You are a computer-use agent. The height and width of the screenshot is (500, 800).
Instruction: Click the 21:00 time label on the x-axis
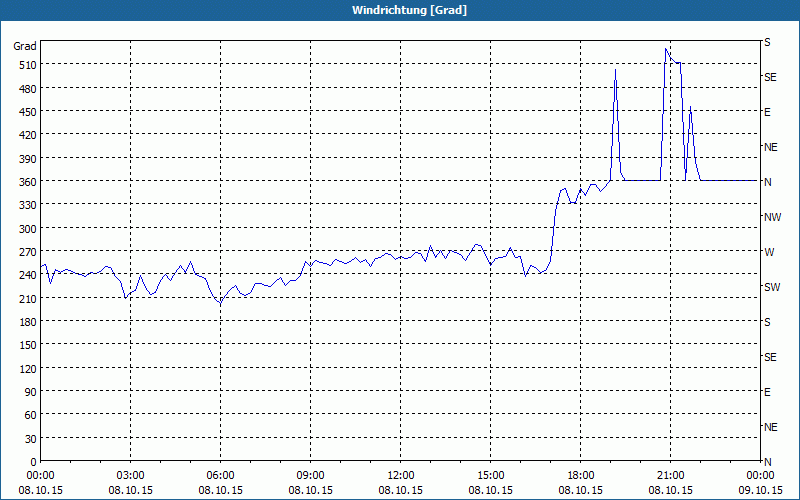pyautogui.click(x=670, y=476)
